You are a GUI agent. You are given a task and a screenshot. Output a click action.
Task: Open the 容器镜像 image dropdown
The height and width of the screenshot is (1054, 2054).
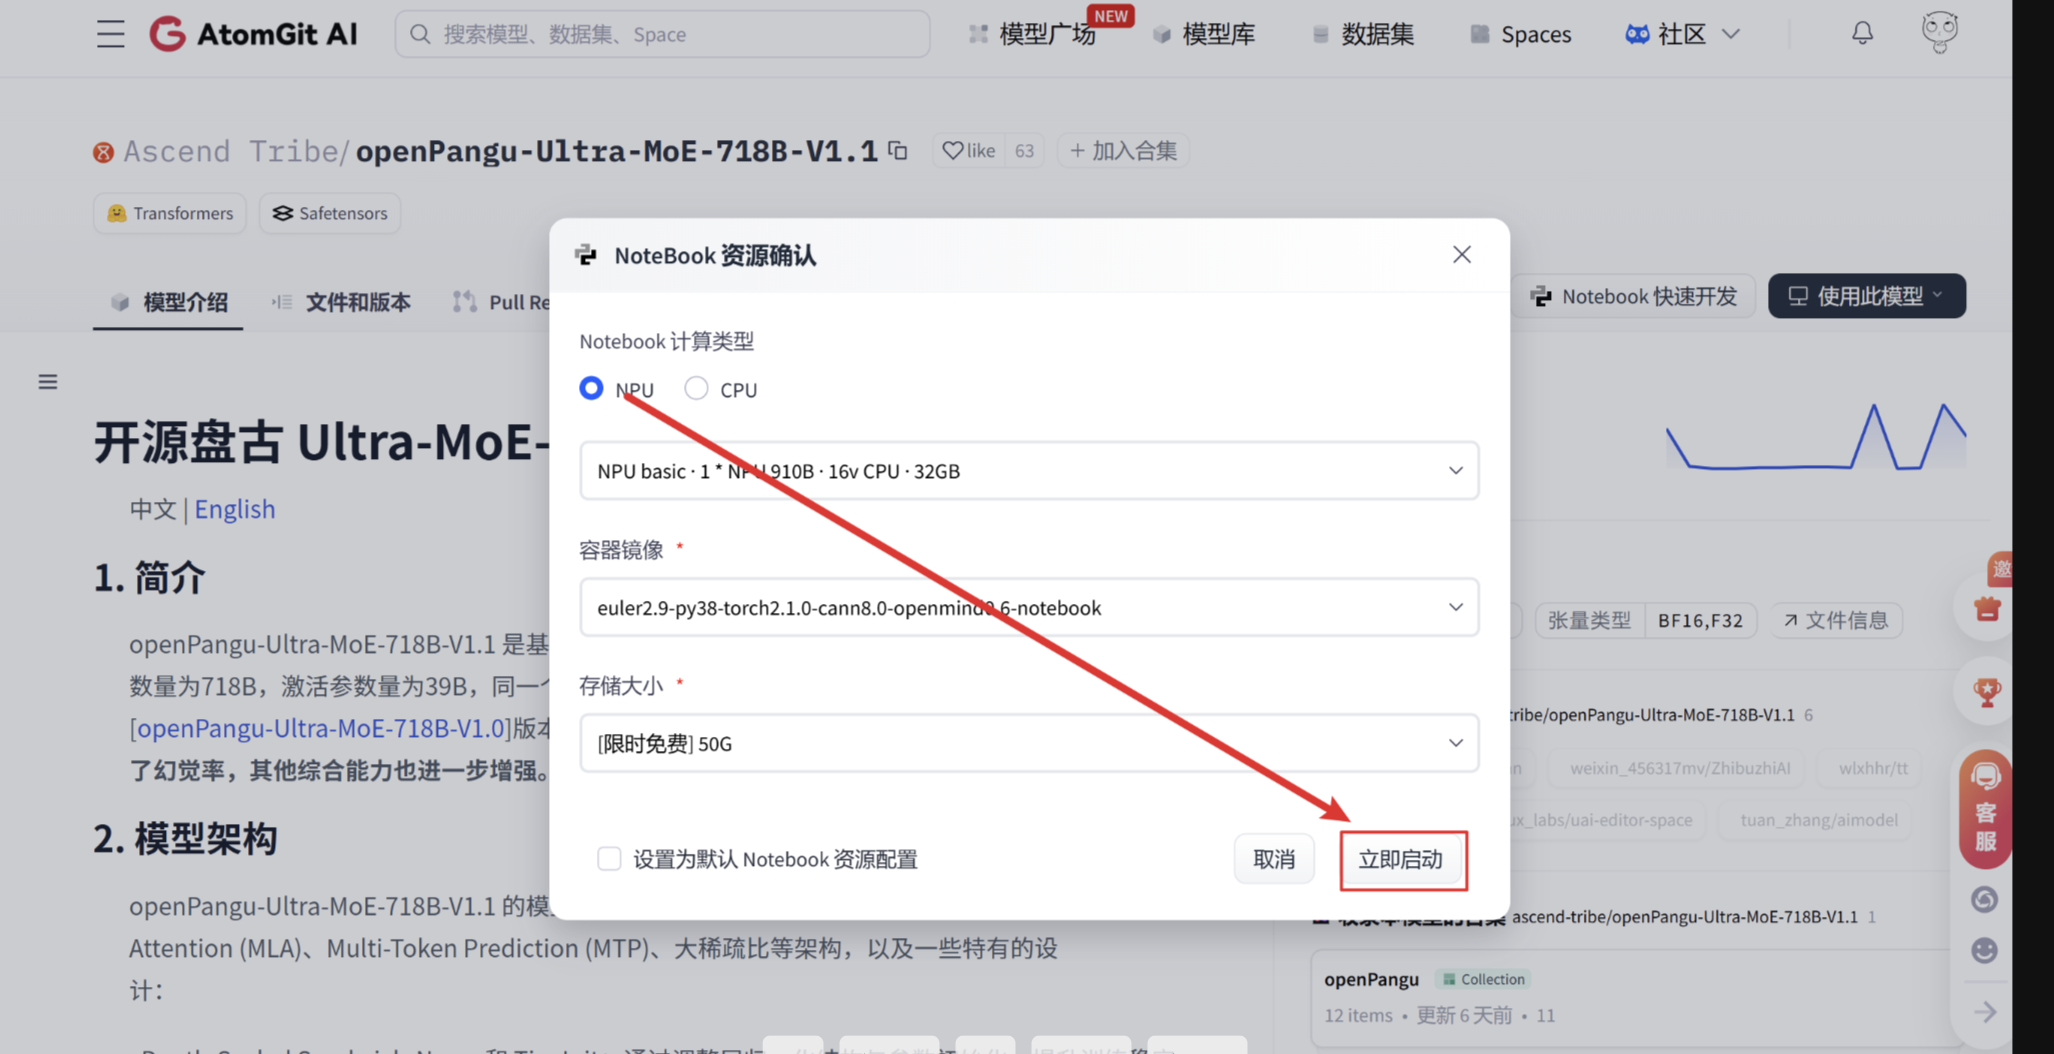click(1455, 606)
